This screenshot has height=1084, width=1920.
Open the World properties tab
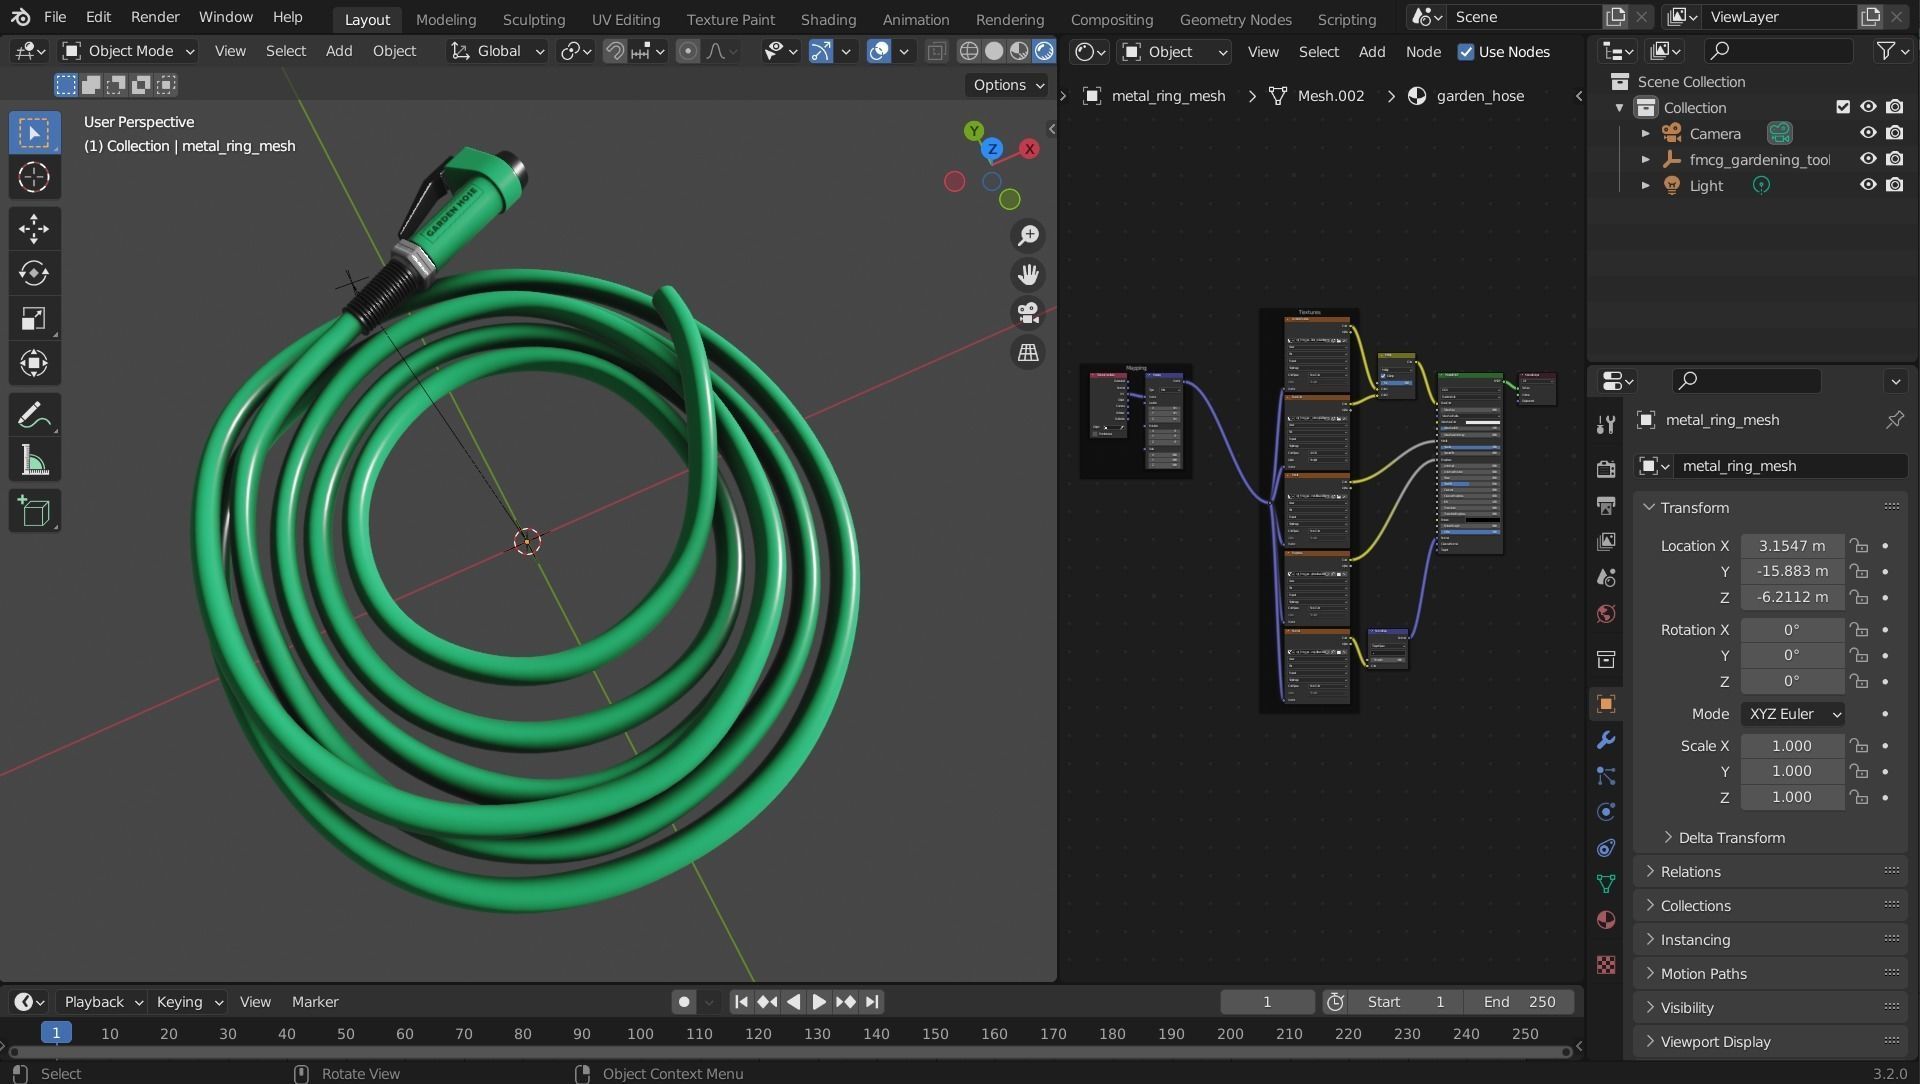click(x=1606, y=613)
